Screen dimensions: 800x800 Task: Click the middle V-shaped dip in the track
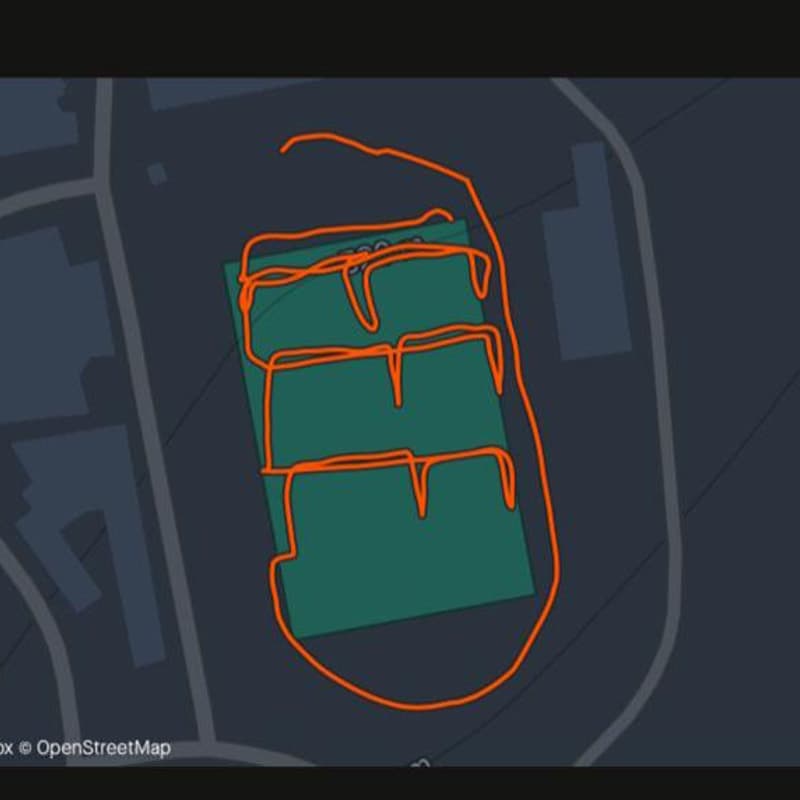[x=396, y=377]
